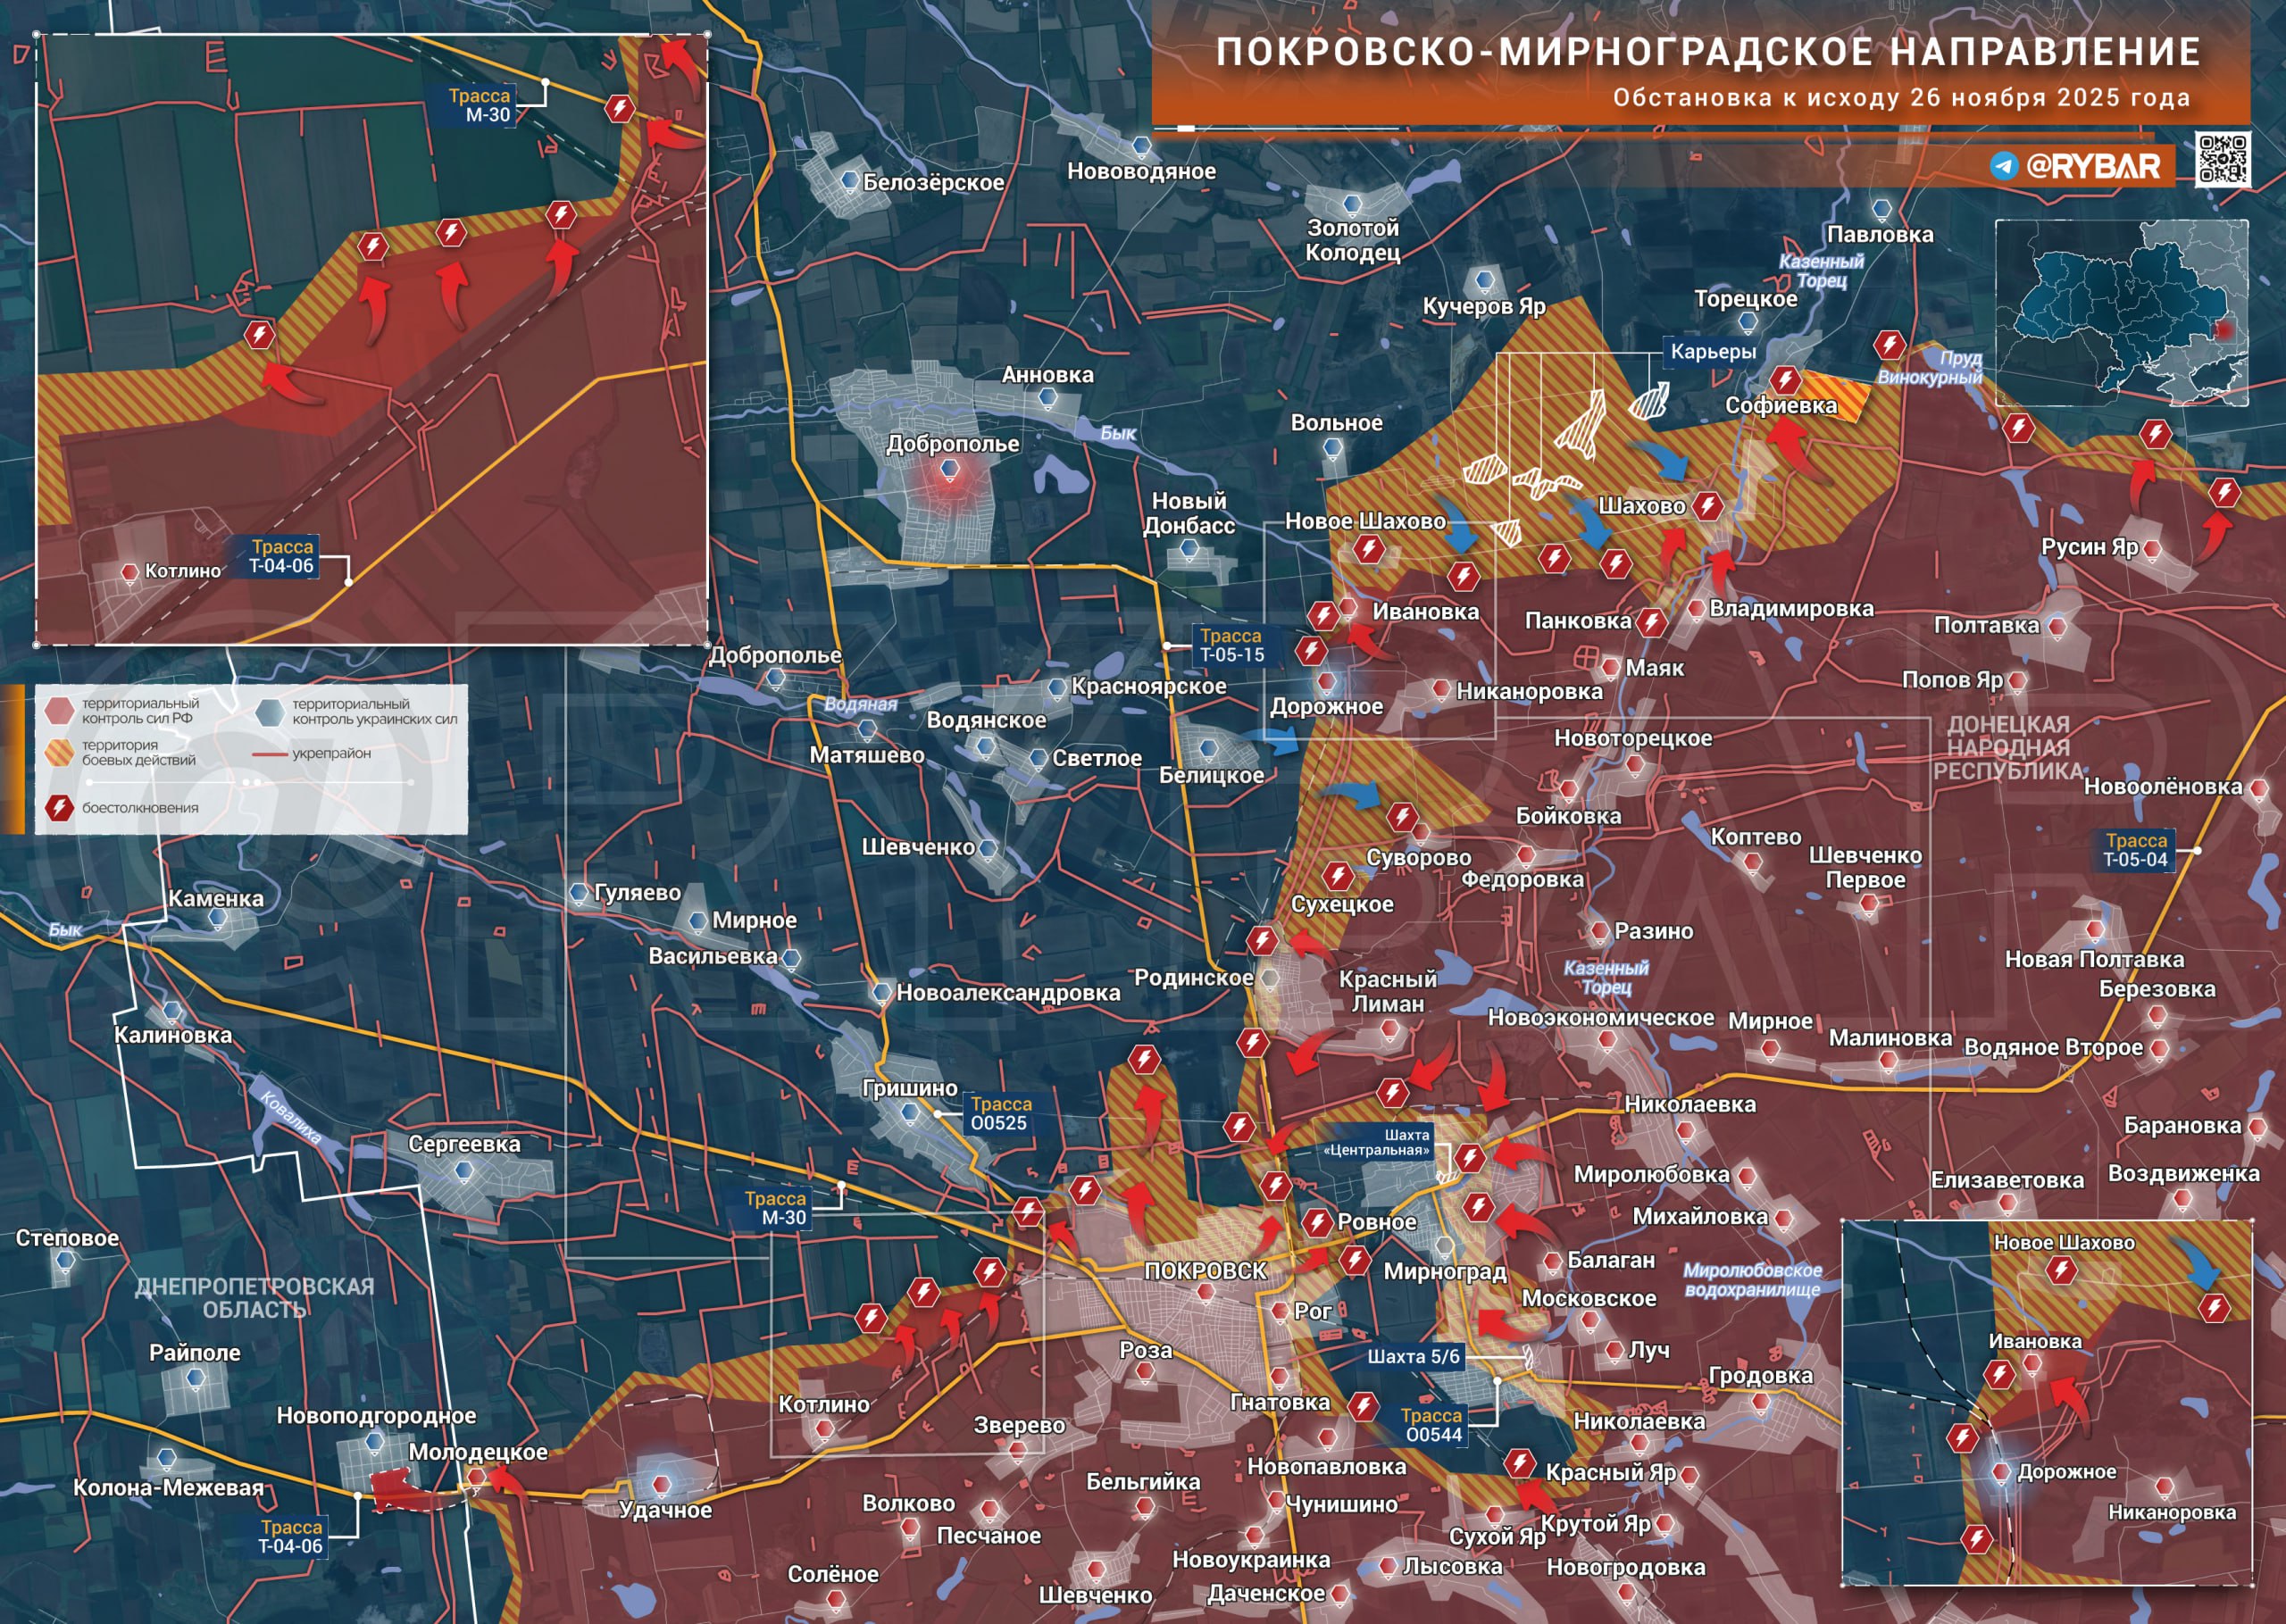Click the @RYBAR channel name
The height and width of the screenshot is (1624, 2286).
pos(2092,165)
